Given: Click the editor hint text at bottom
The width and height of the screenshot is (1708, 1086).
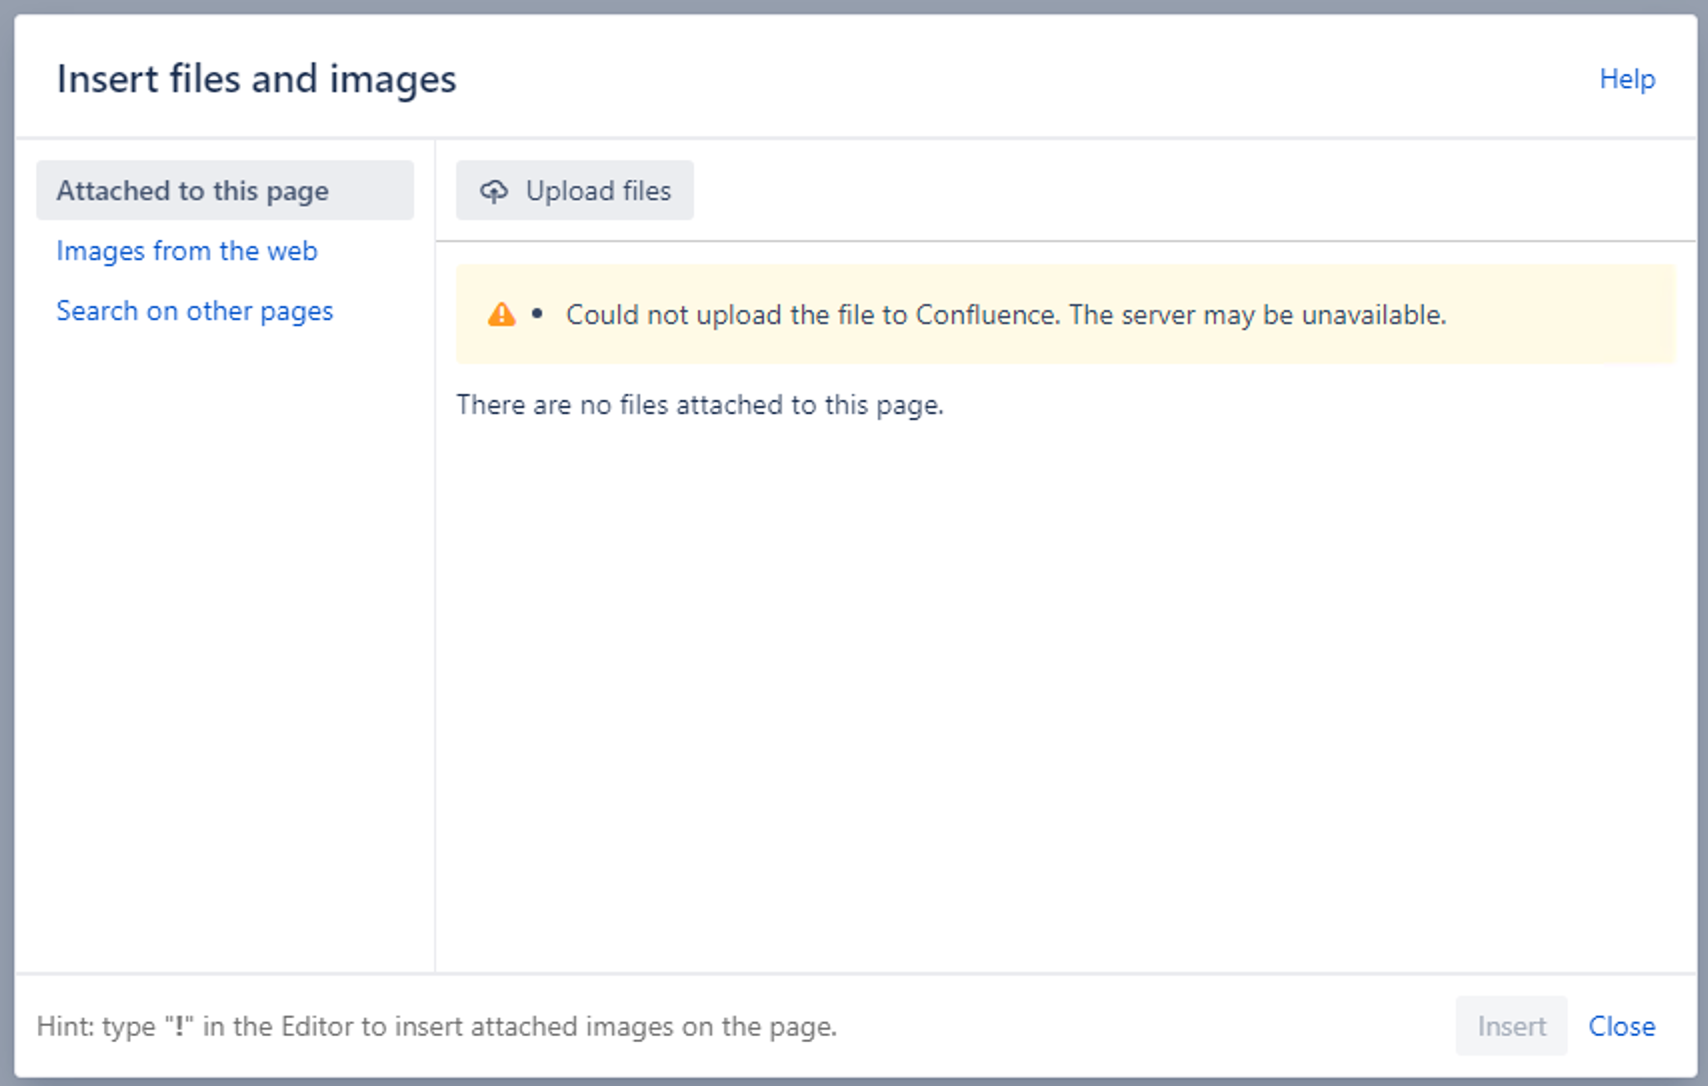Looking at the screenshot, I should click(437, 1026).
